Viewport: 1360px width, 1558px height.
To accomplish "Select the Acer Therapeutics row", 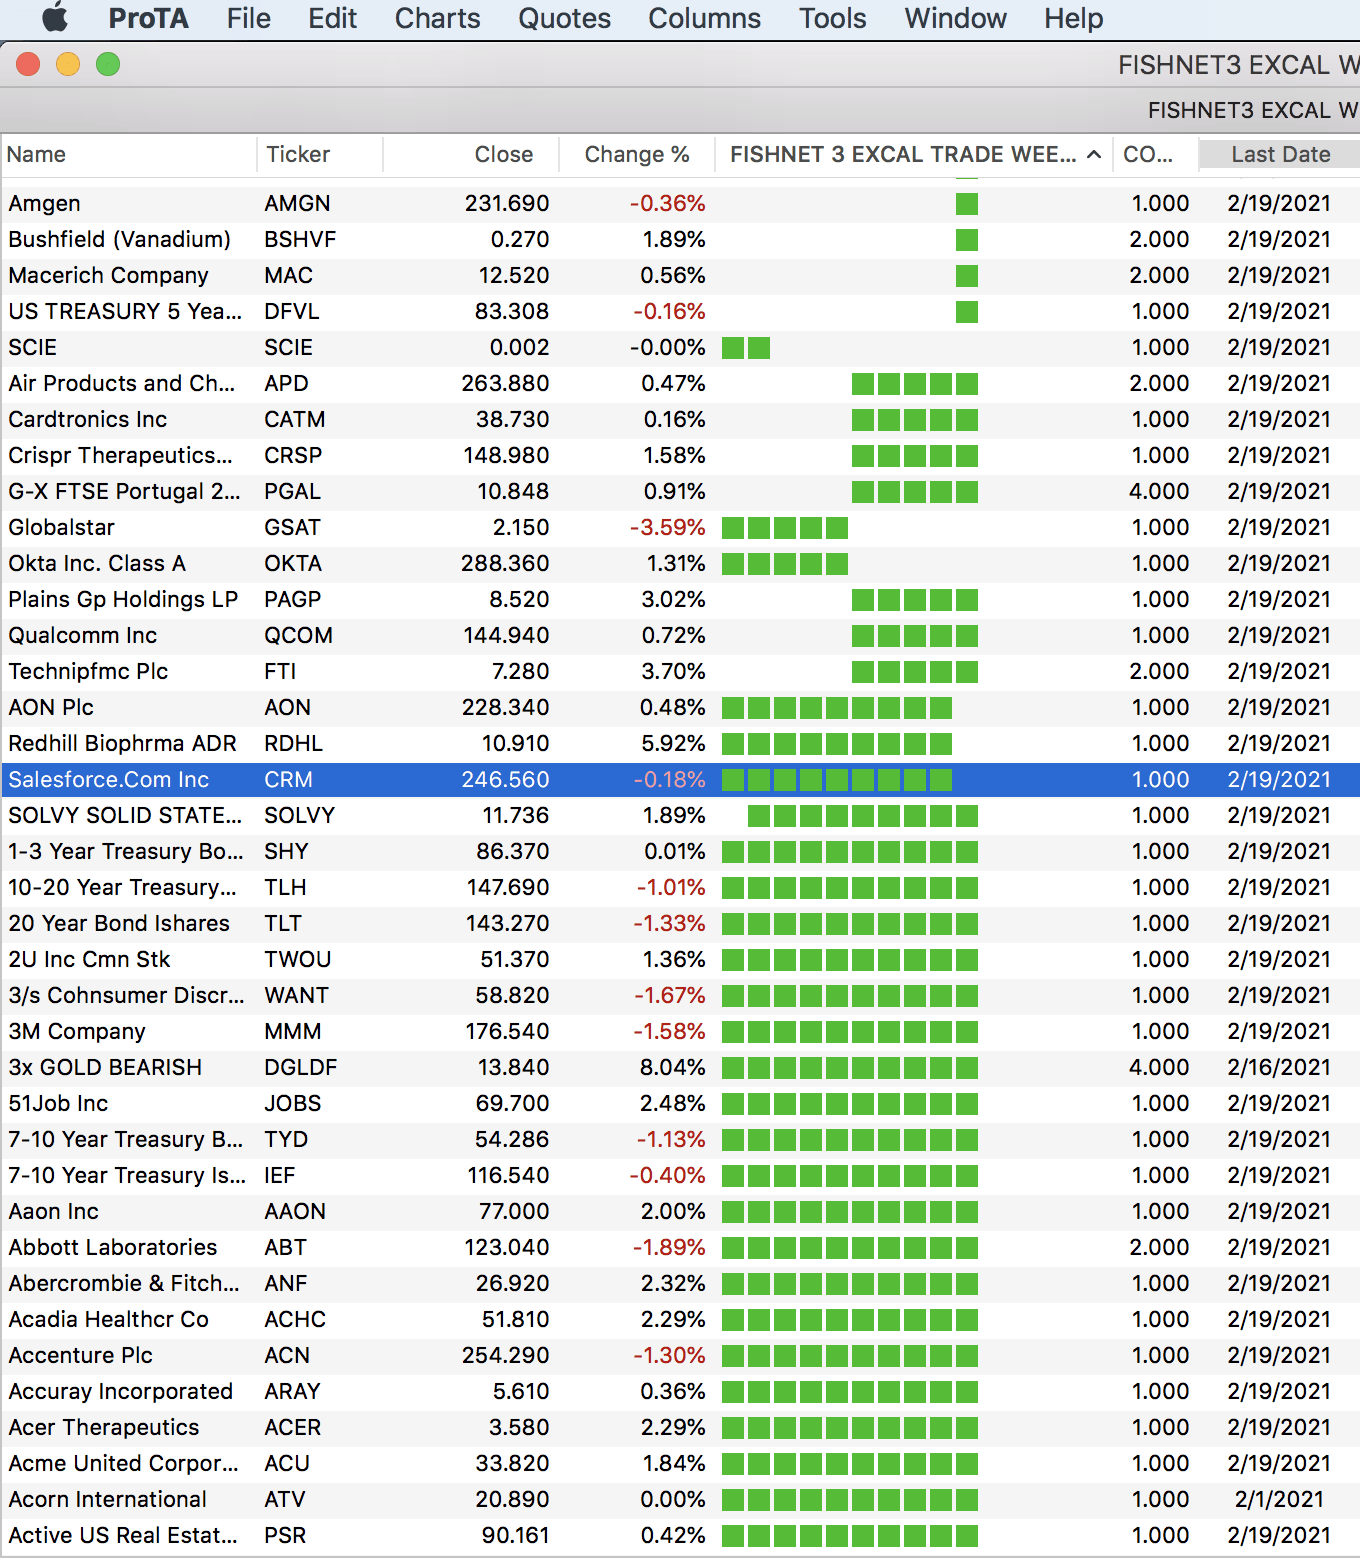I will [680, 1428].
